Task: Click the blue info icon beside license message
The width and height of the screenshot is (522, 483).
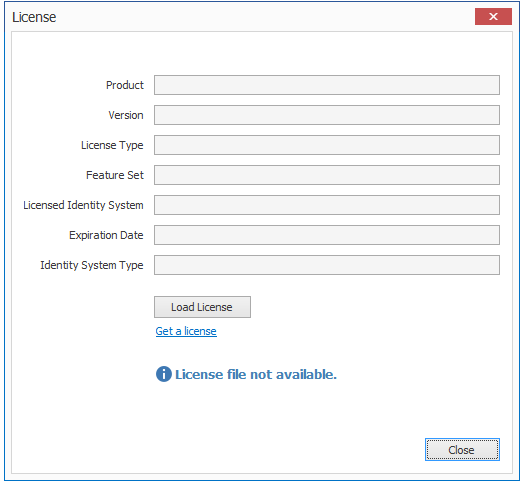Action: tap(163, 374)
